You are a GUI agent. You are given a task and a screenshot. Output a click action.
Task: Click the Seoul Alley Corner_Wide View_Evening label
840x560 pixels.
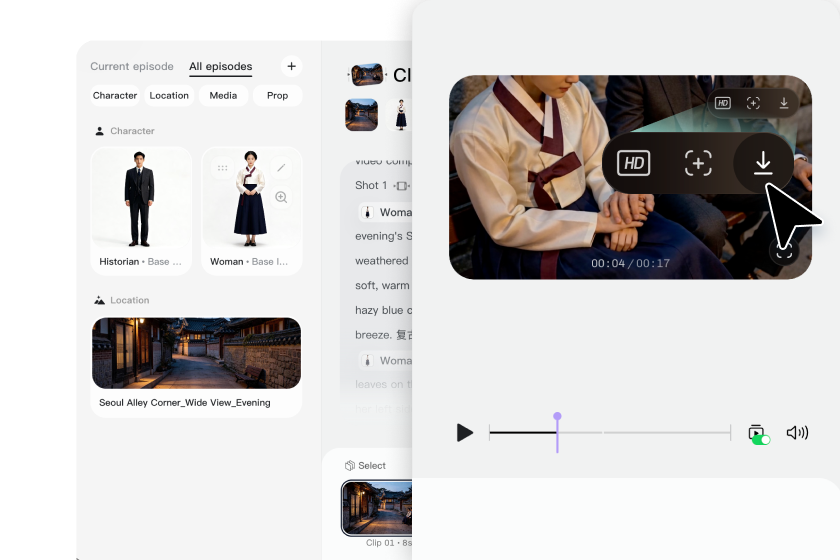tap(185, 402)
